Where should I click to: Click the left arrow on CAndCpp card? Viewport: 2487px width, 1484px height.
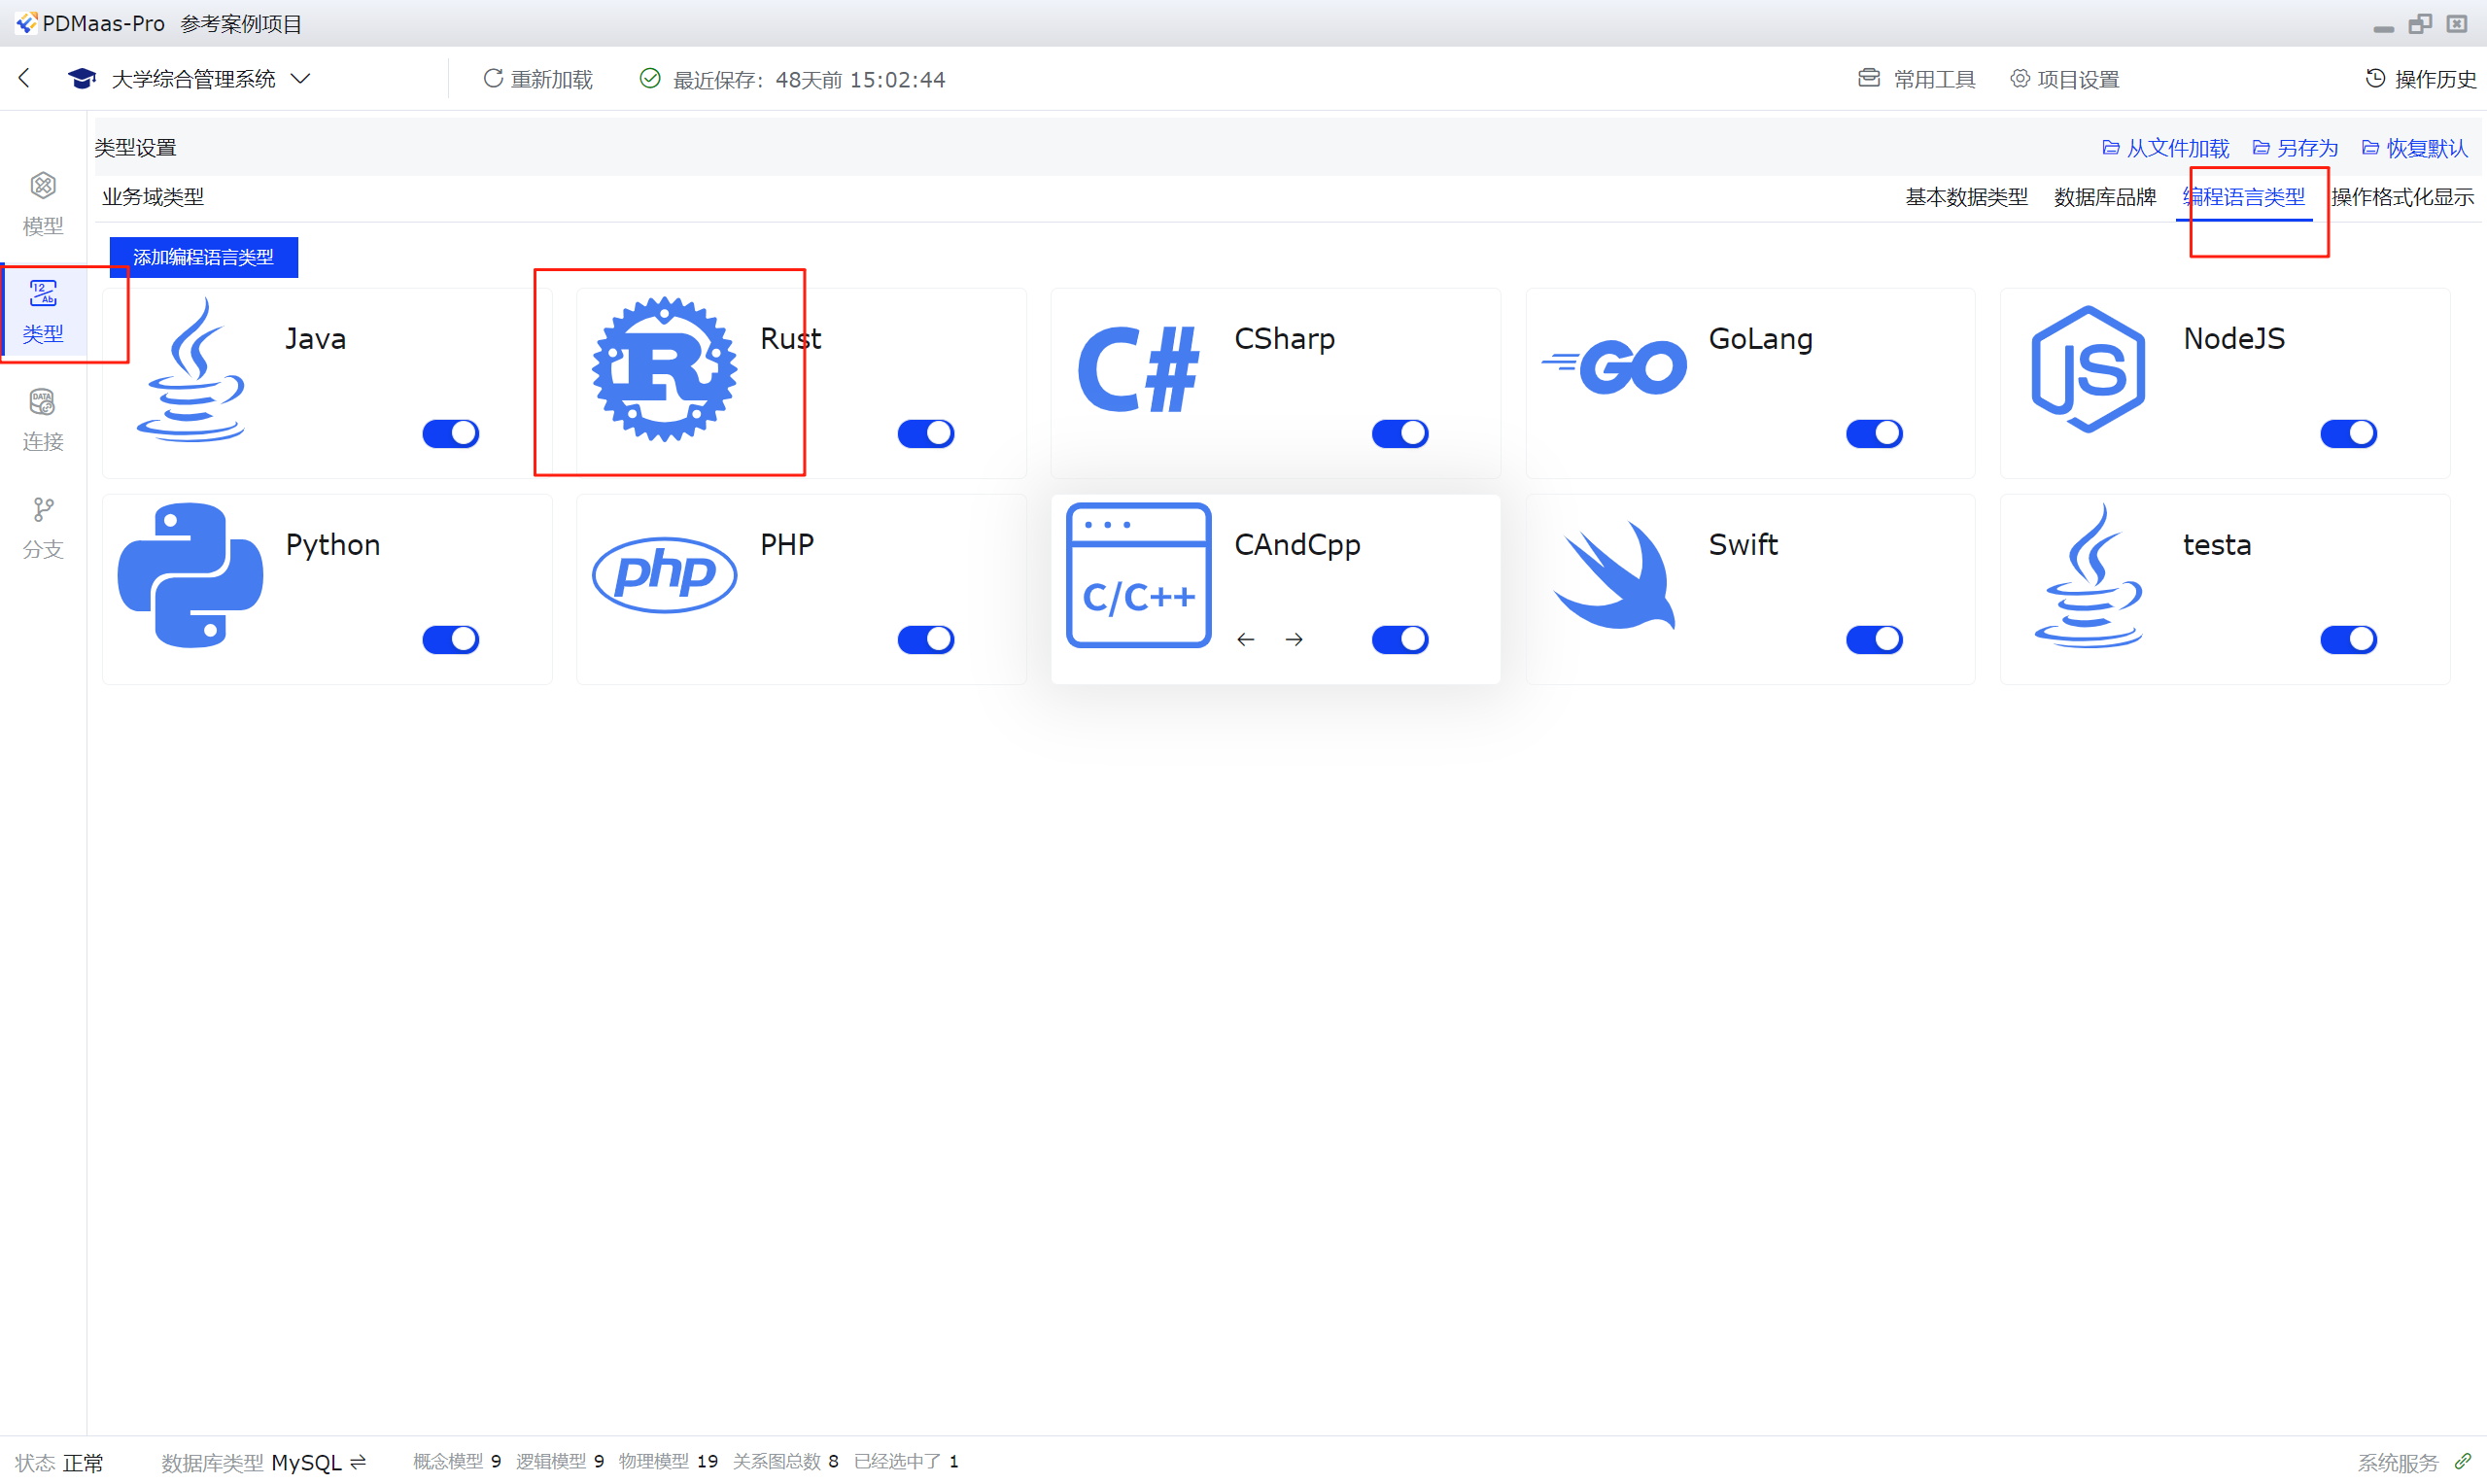[x=1245, y=639]
